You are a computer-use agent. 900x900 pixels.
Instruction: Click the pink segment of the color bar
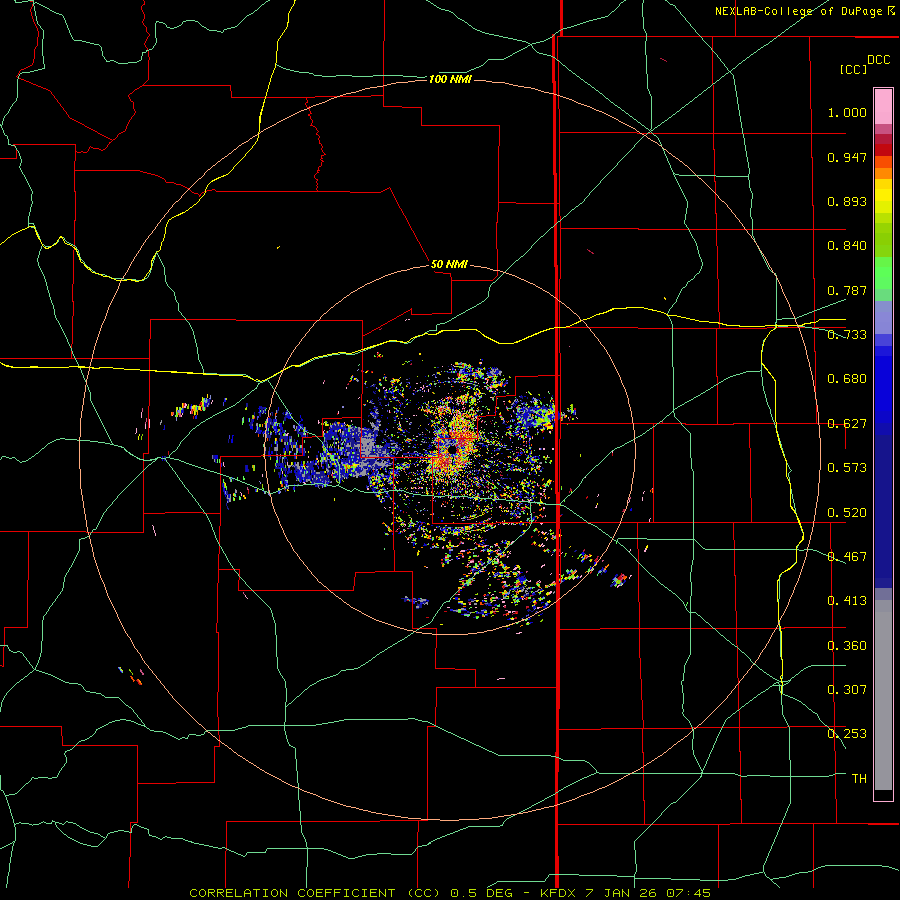pos(883,107)
